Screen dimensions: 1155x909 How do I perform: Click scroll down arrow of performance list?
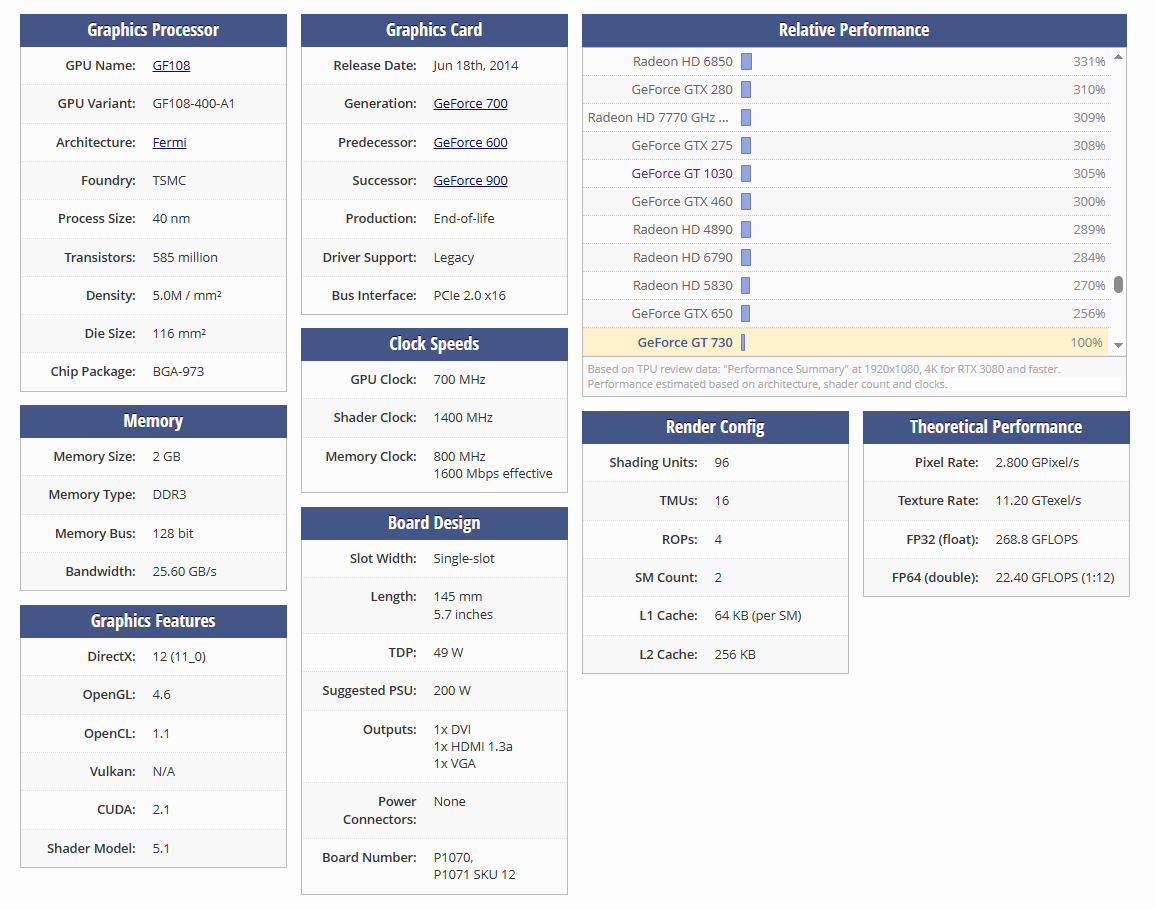click(1118, 345)
